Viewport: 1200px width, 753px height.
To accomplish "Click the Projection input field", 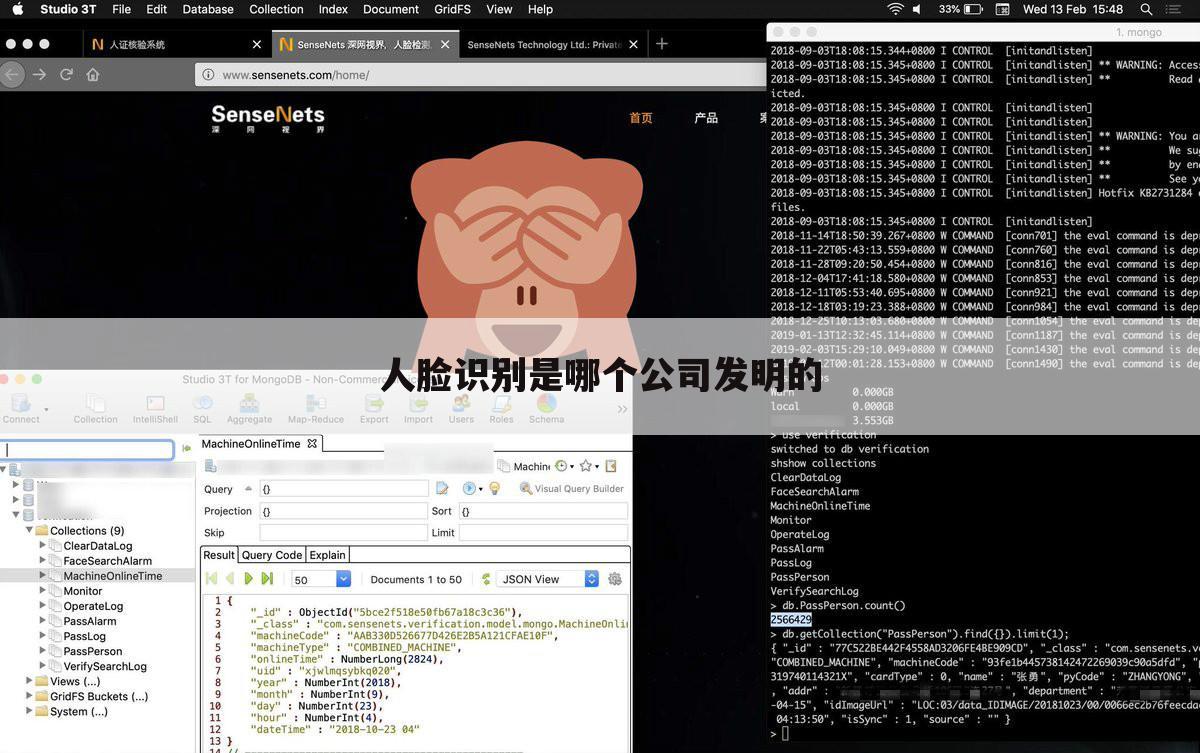I will tap(343, 511).
